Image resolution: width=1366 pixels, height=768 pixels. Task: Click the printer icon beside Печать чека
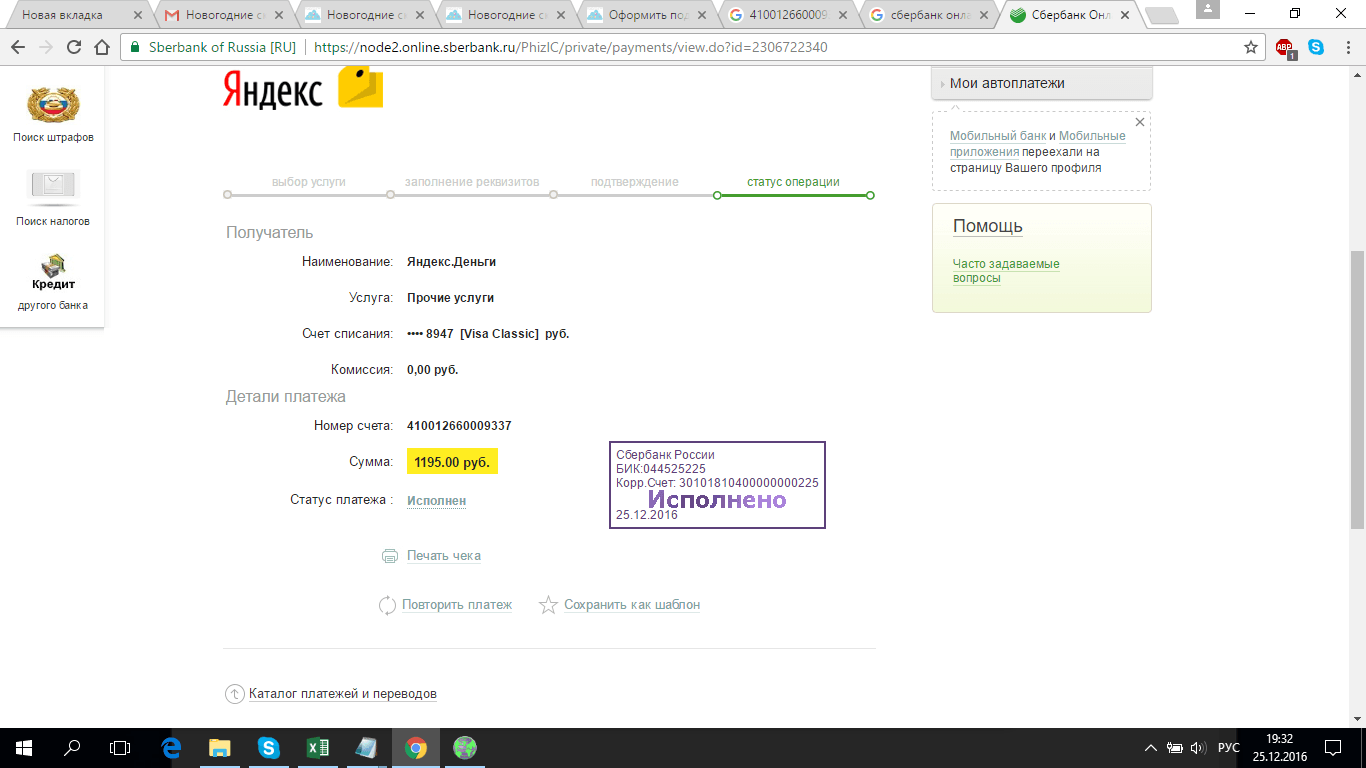pyautogui.click(x=390, y=556)
